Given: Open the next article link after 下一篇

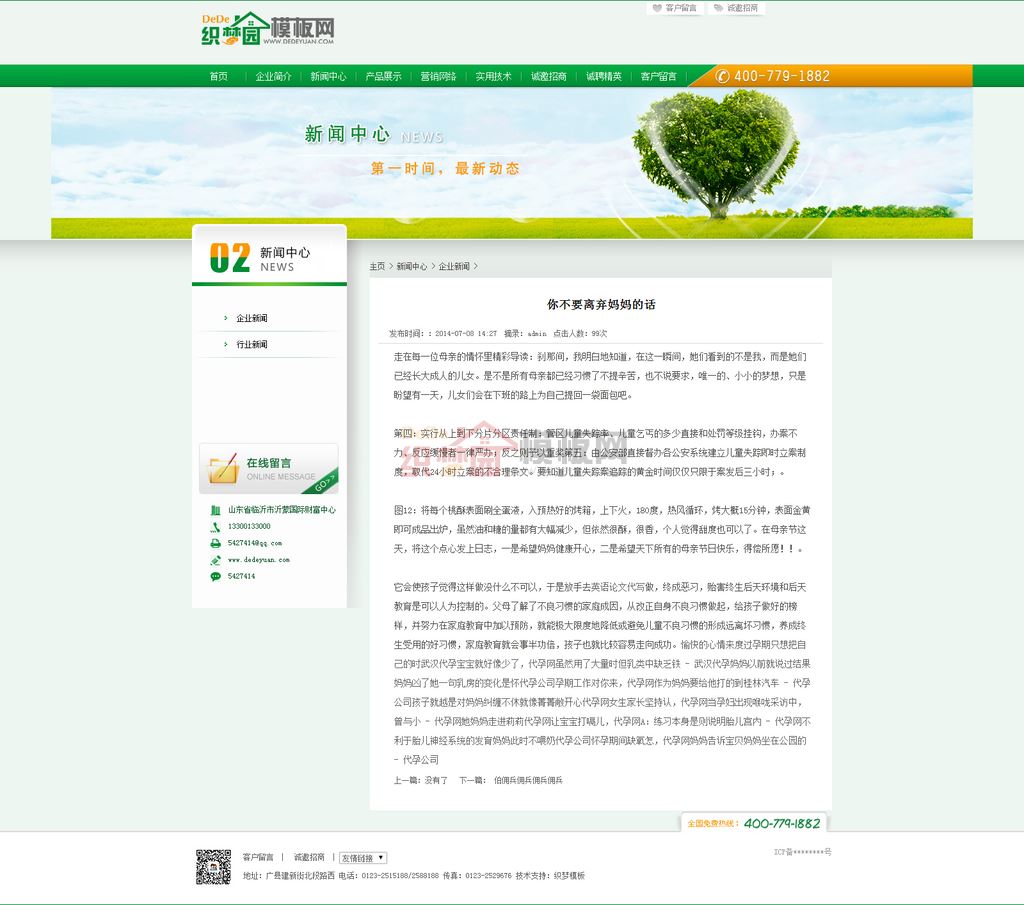Looking at the screenshot, I should click(x=528, y=780).
